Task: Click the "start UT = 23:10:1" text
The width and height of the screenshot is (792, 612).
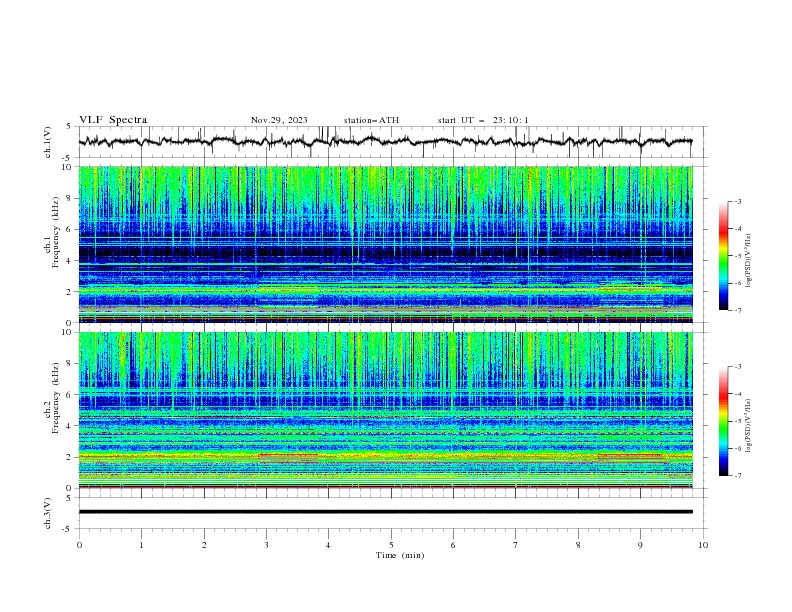Action: pyautogui.click(x=482, y=120)
